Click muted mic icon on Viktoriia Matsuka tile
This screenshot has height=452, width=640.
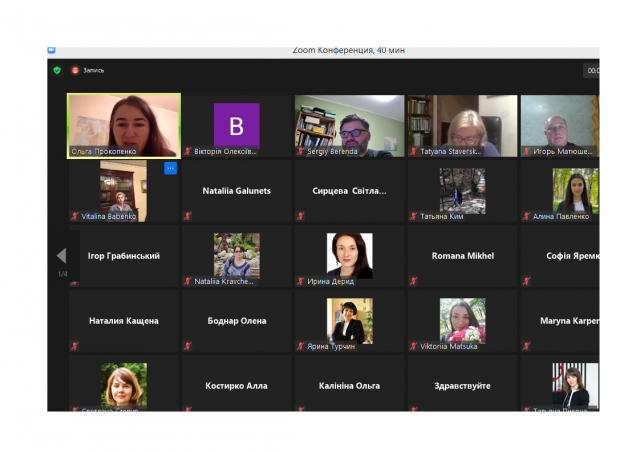pos(413,346)
